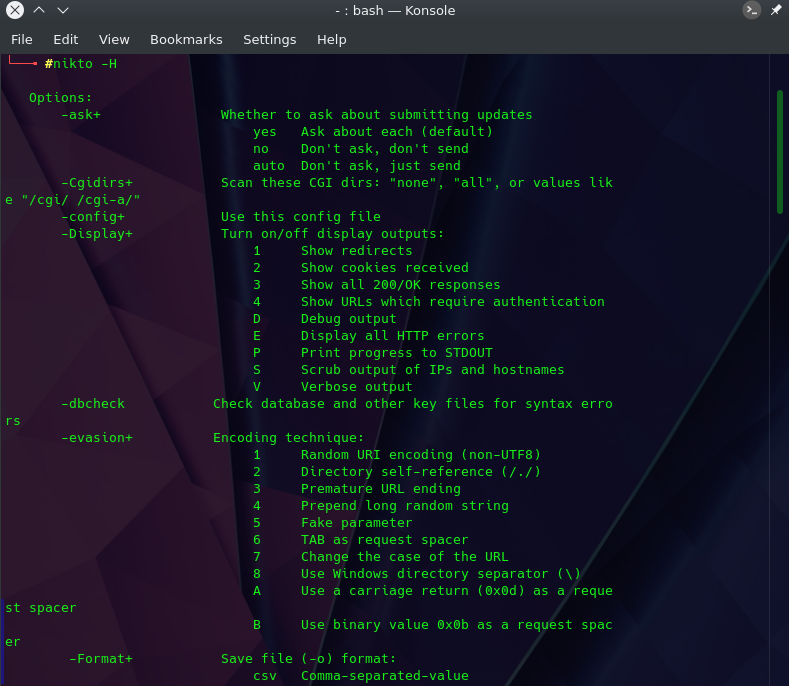Close the Konsole window with X button

click(x=15, y=10)
